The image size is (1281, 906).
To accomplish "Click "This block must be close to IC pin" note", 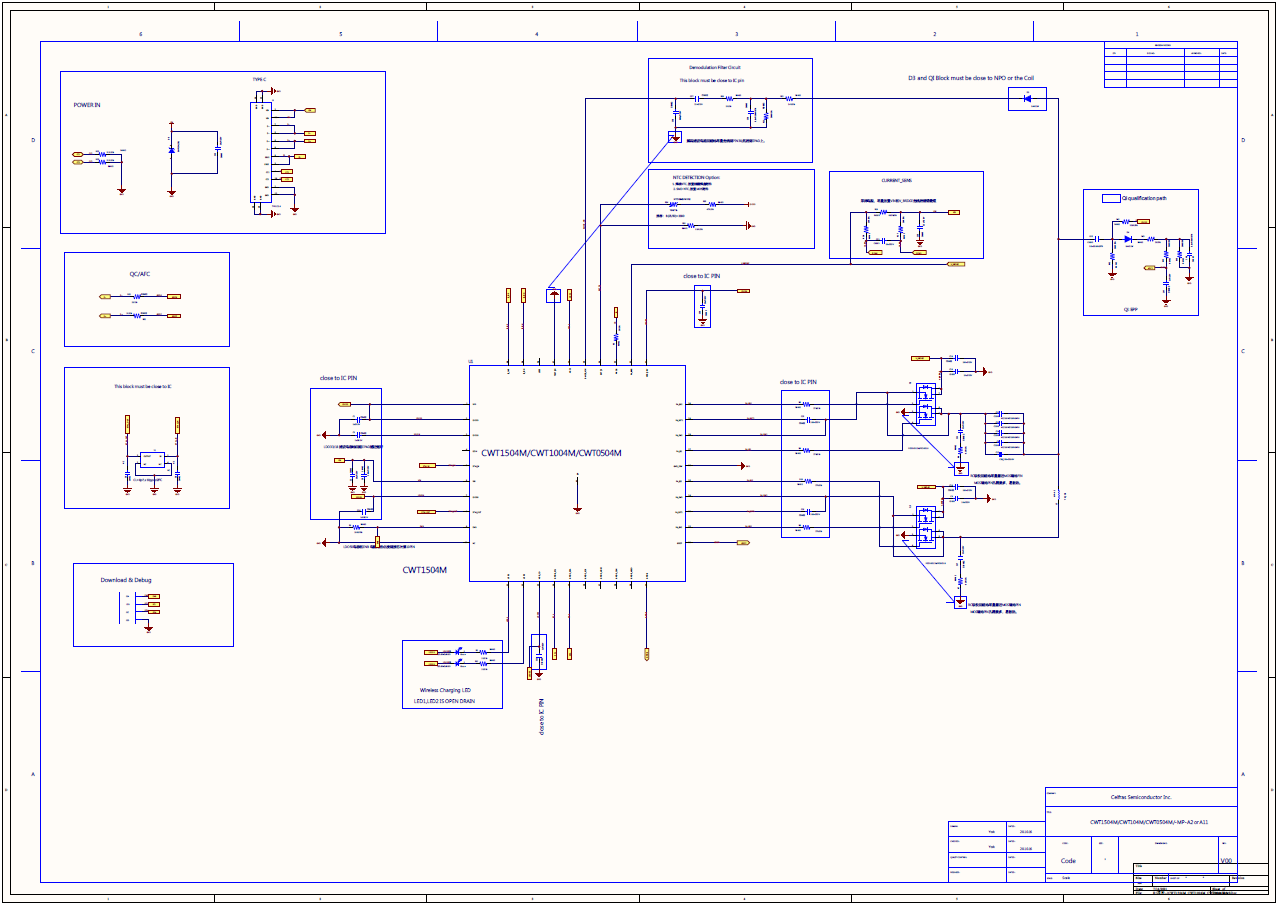I will [x=712, y=80].
